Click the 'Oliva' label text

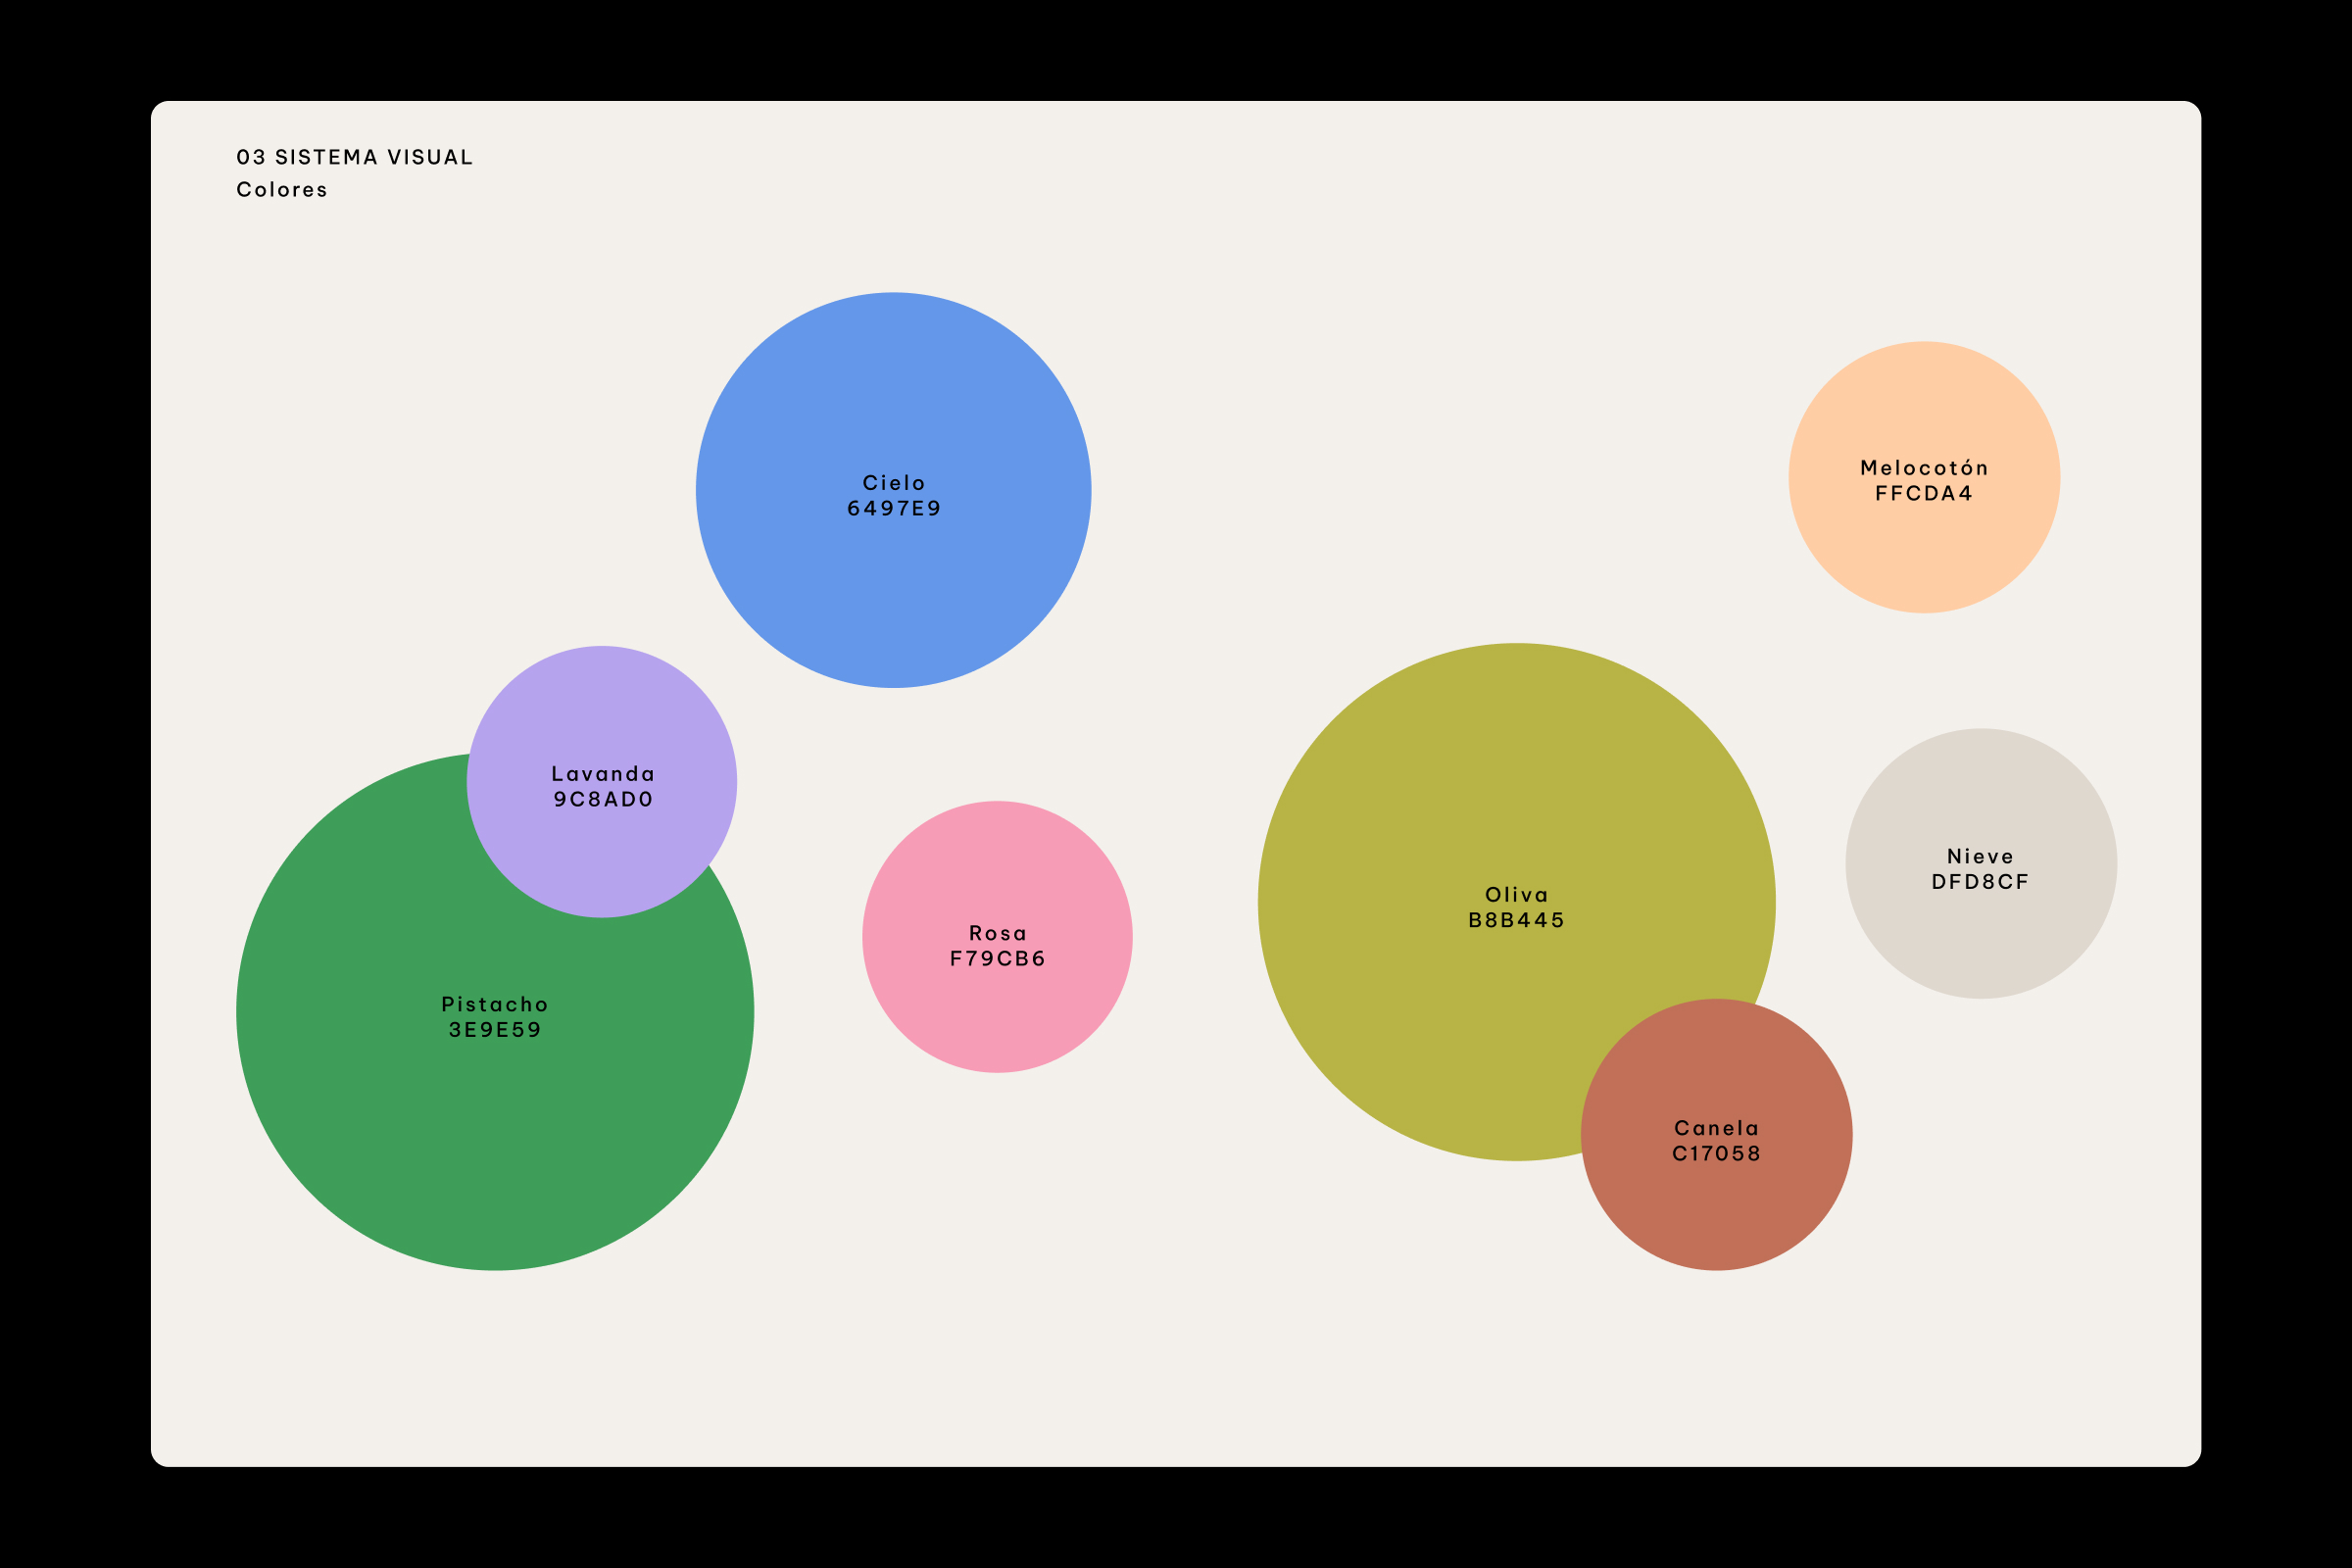[1516, 894]
